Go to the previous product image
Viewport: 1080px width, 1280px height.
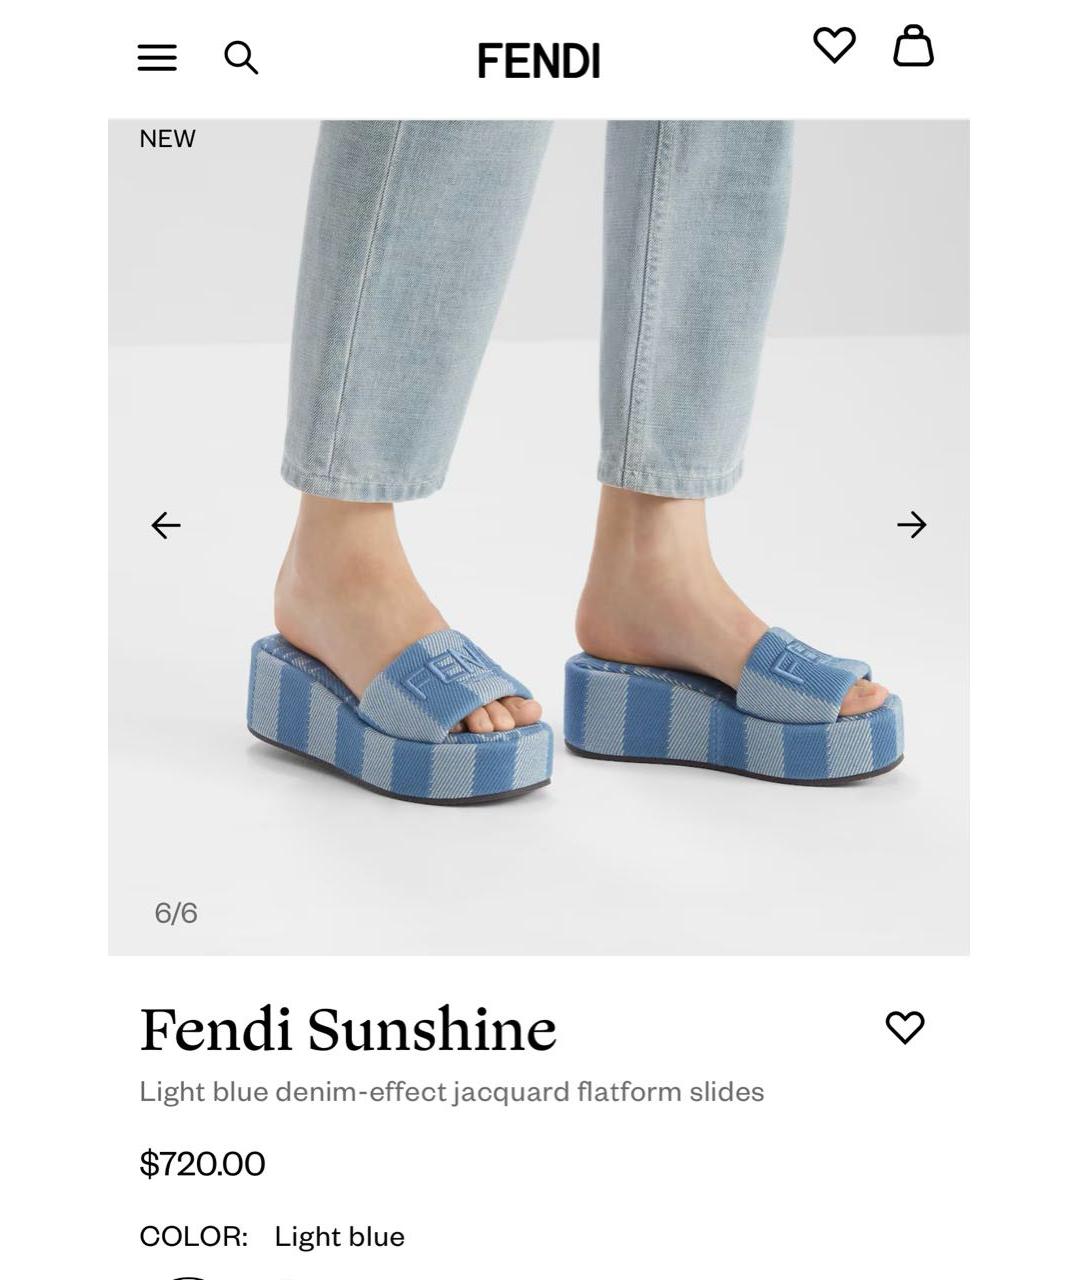pos(166,525)
